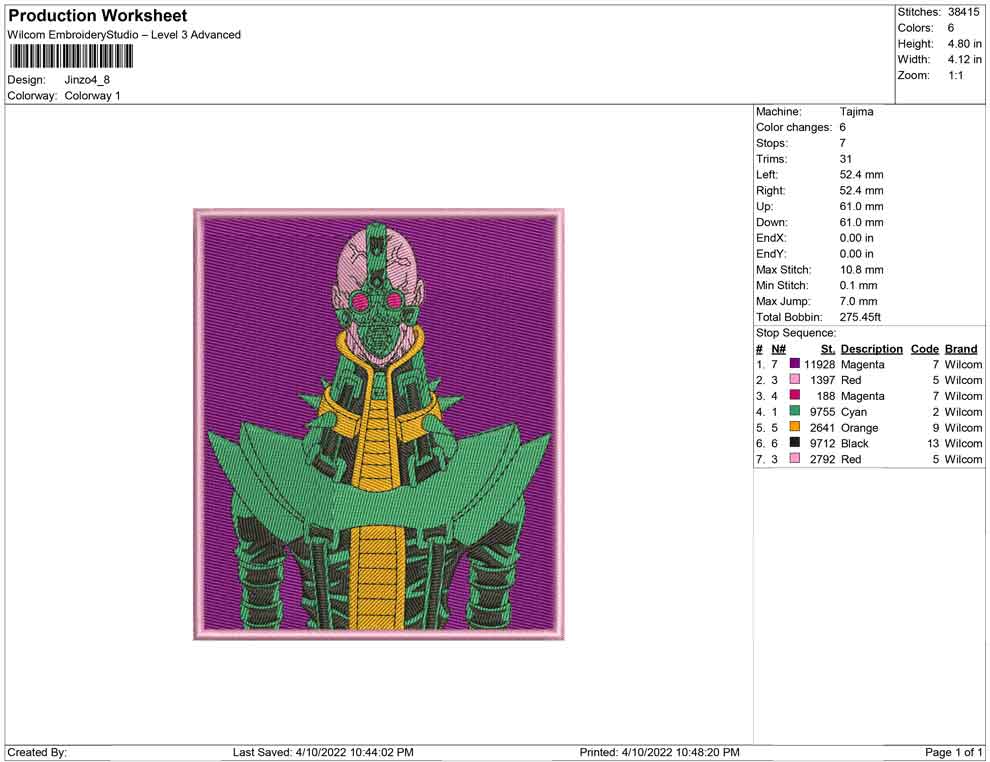Select the pink Red swatch with 2792 stitches

coord(795,458)
